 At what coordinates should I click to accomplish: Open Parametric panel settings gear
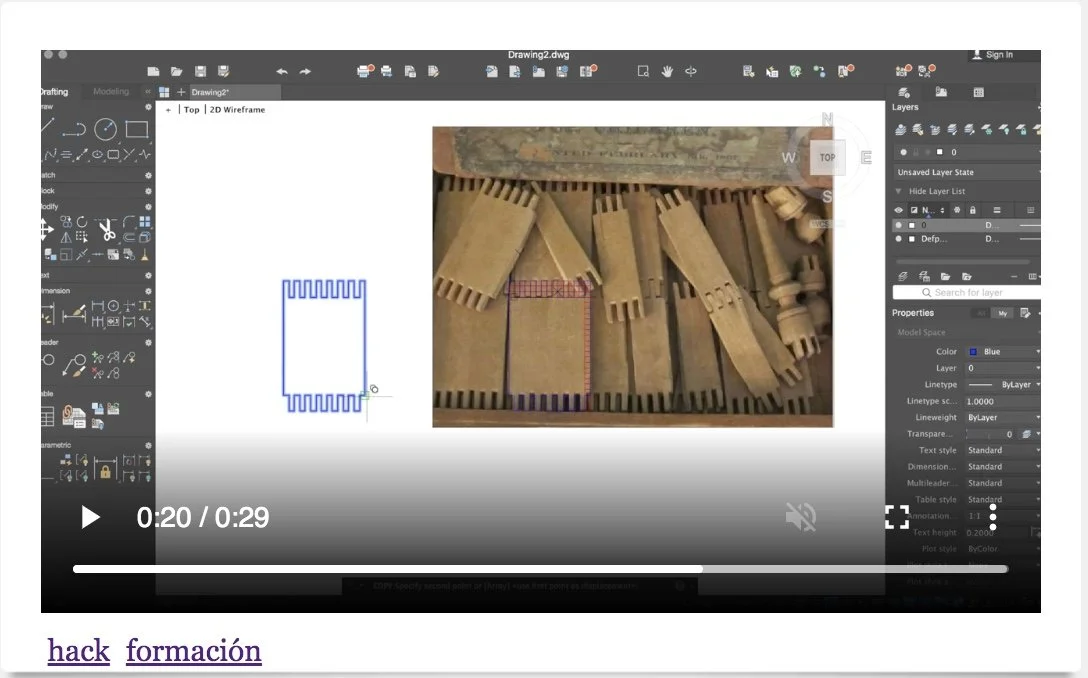click(148, 446)
